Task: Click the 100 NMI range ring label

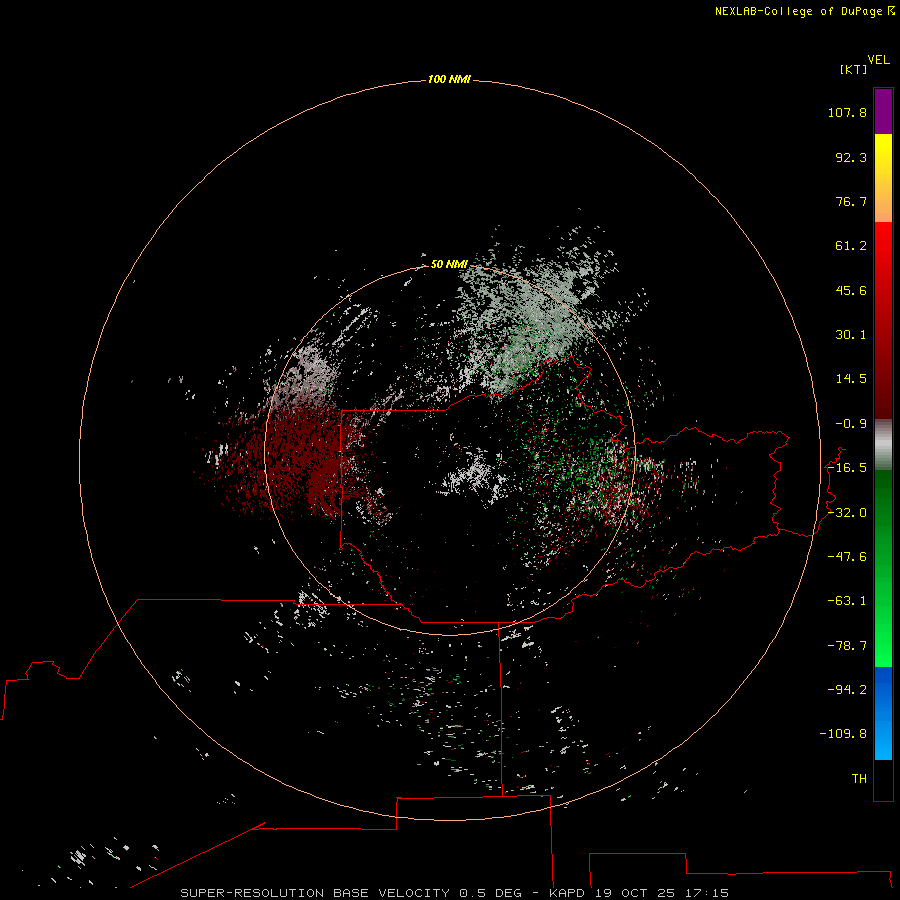Action: click(449, 79)
